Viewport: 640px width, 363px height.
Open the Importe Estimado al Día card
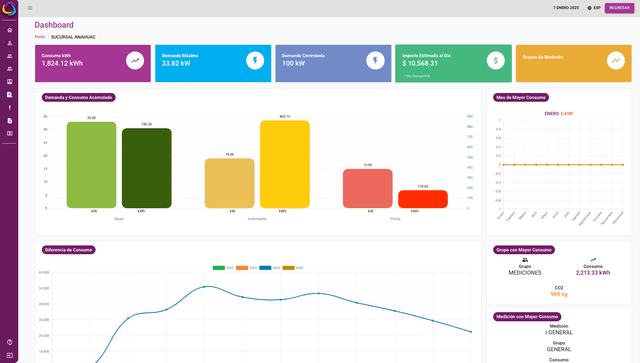point(453,63)
